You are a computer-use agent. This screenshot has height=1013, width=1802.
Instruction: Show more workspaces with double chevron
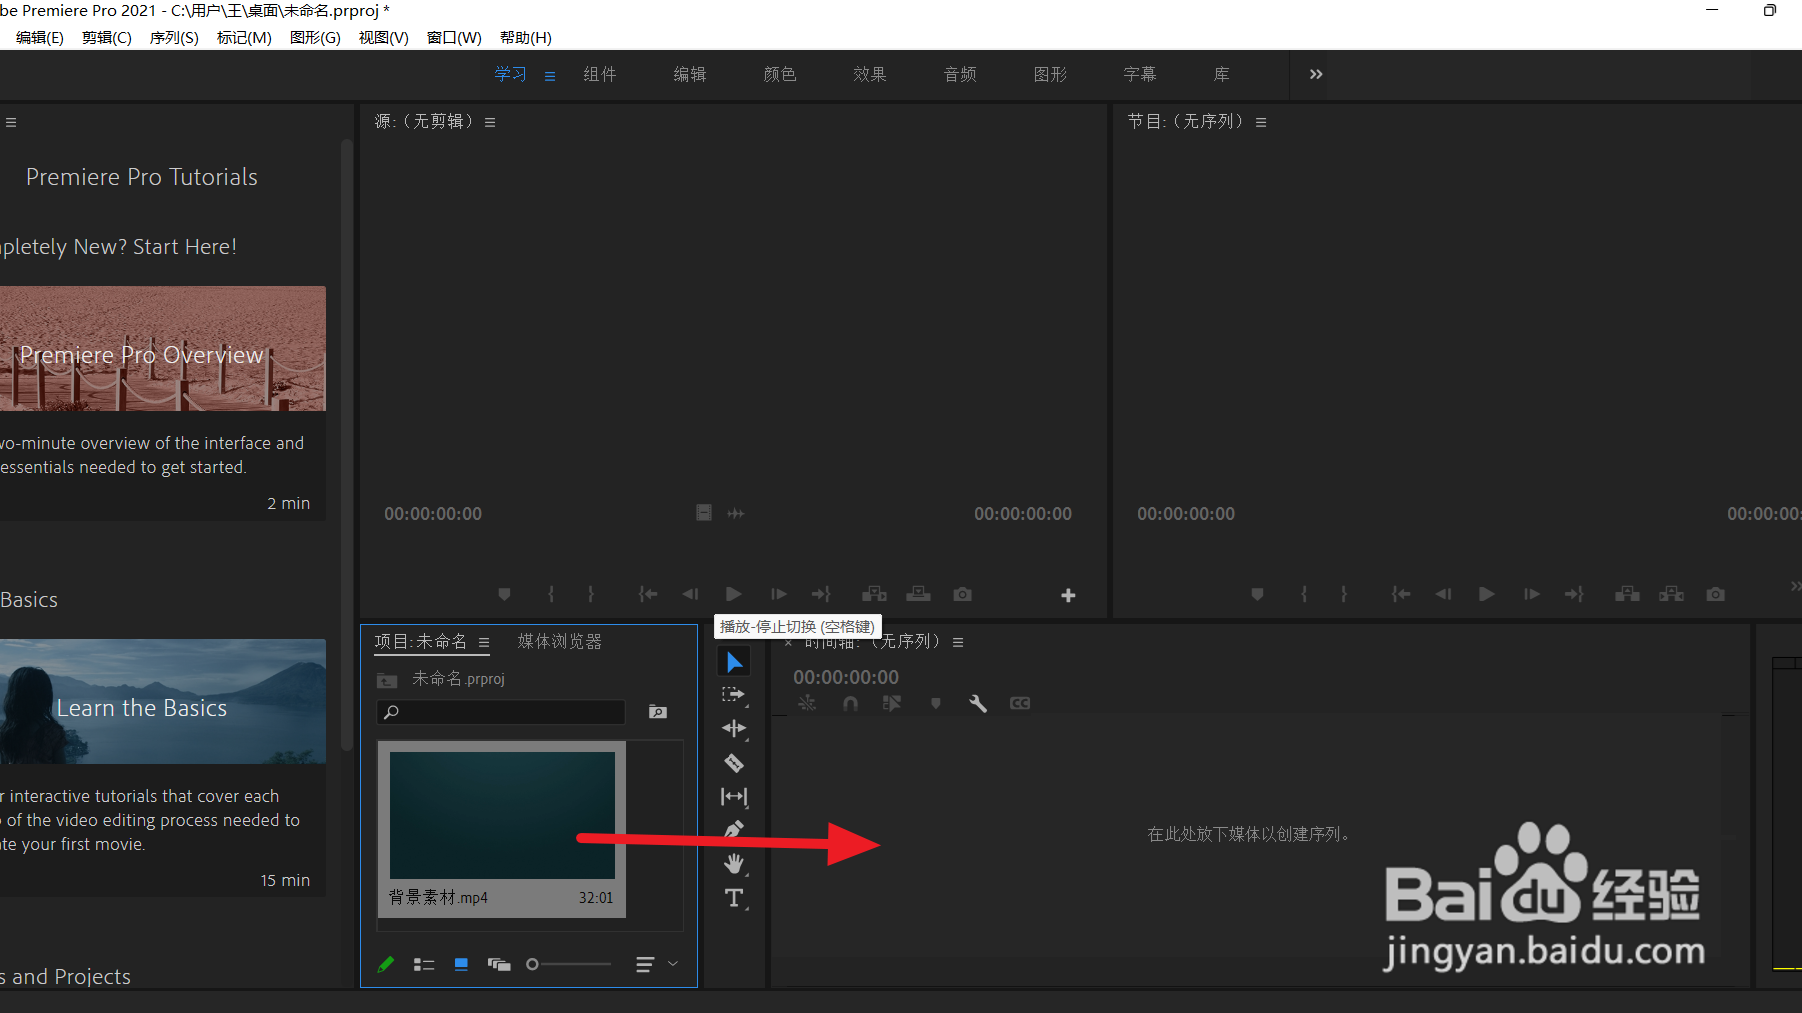(1316, 74)
